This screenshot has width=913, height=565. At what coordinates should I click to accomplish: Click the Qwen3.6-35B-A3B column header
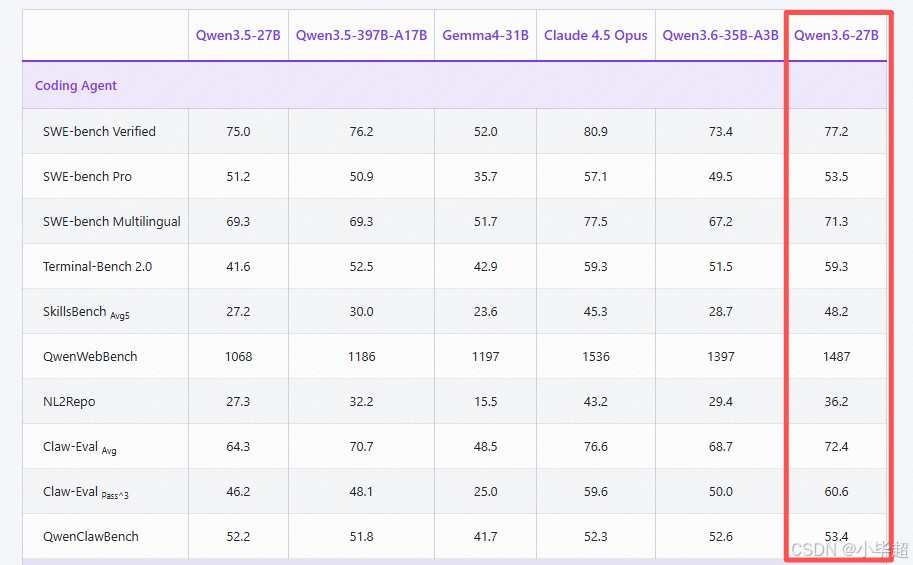(720, 36)
